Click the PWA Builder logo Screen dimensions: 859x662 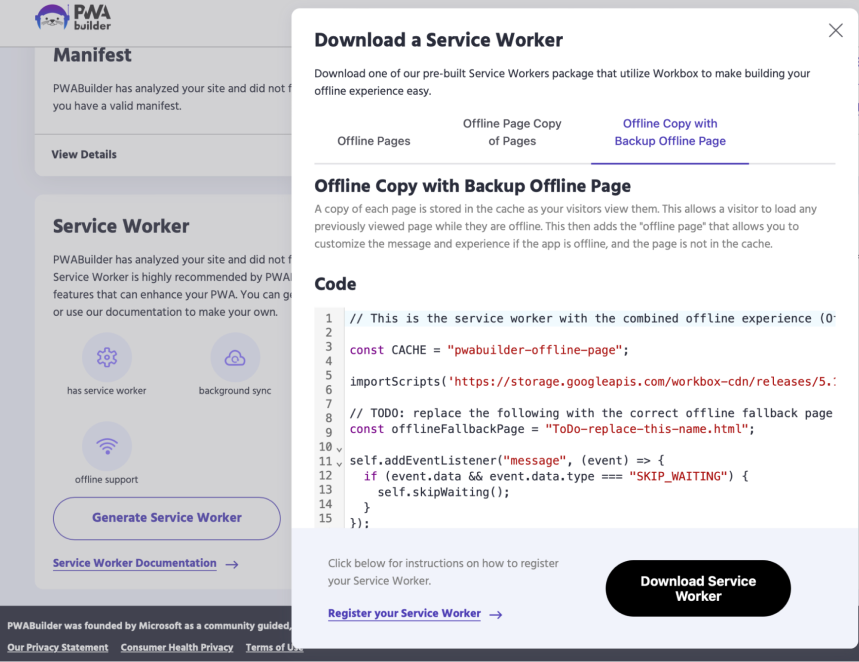point(73,18)
